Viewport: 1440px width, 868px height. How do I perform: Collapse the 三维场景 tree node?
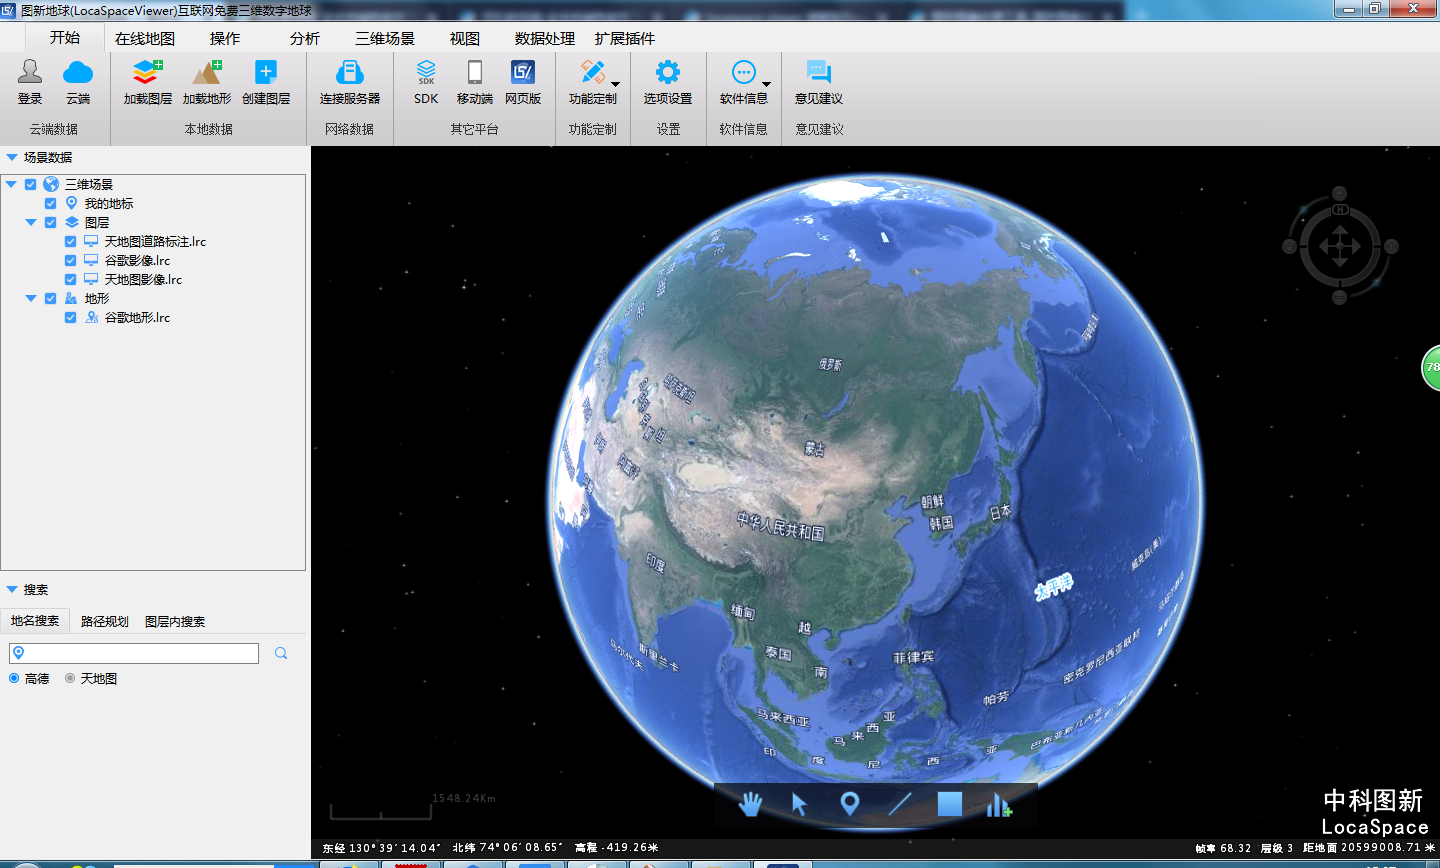[11, 184]
